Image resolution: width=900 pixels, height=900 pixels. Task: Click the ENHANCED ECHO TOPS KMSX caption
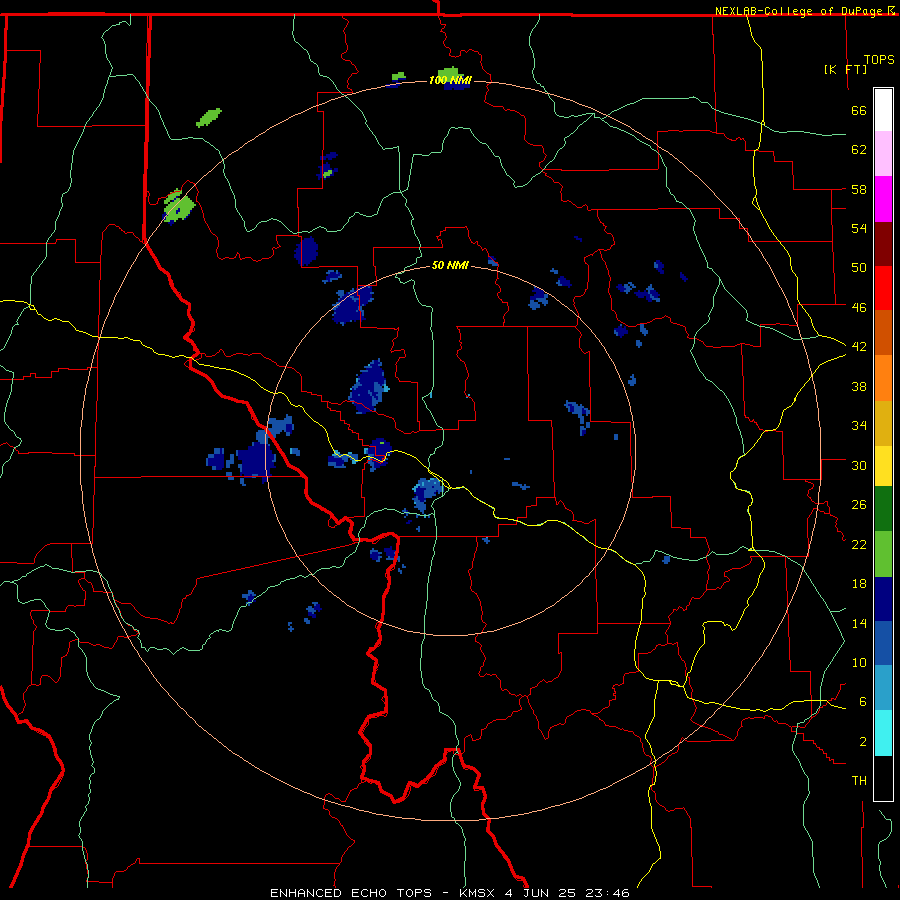click(x=450, y=893)
